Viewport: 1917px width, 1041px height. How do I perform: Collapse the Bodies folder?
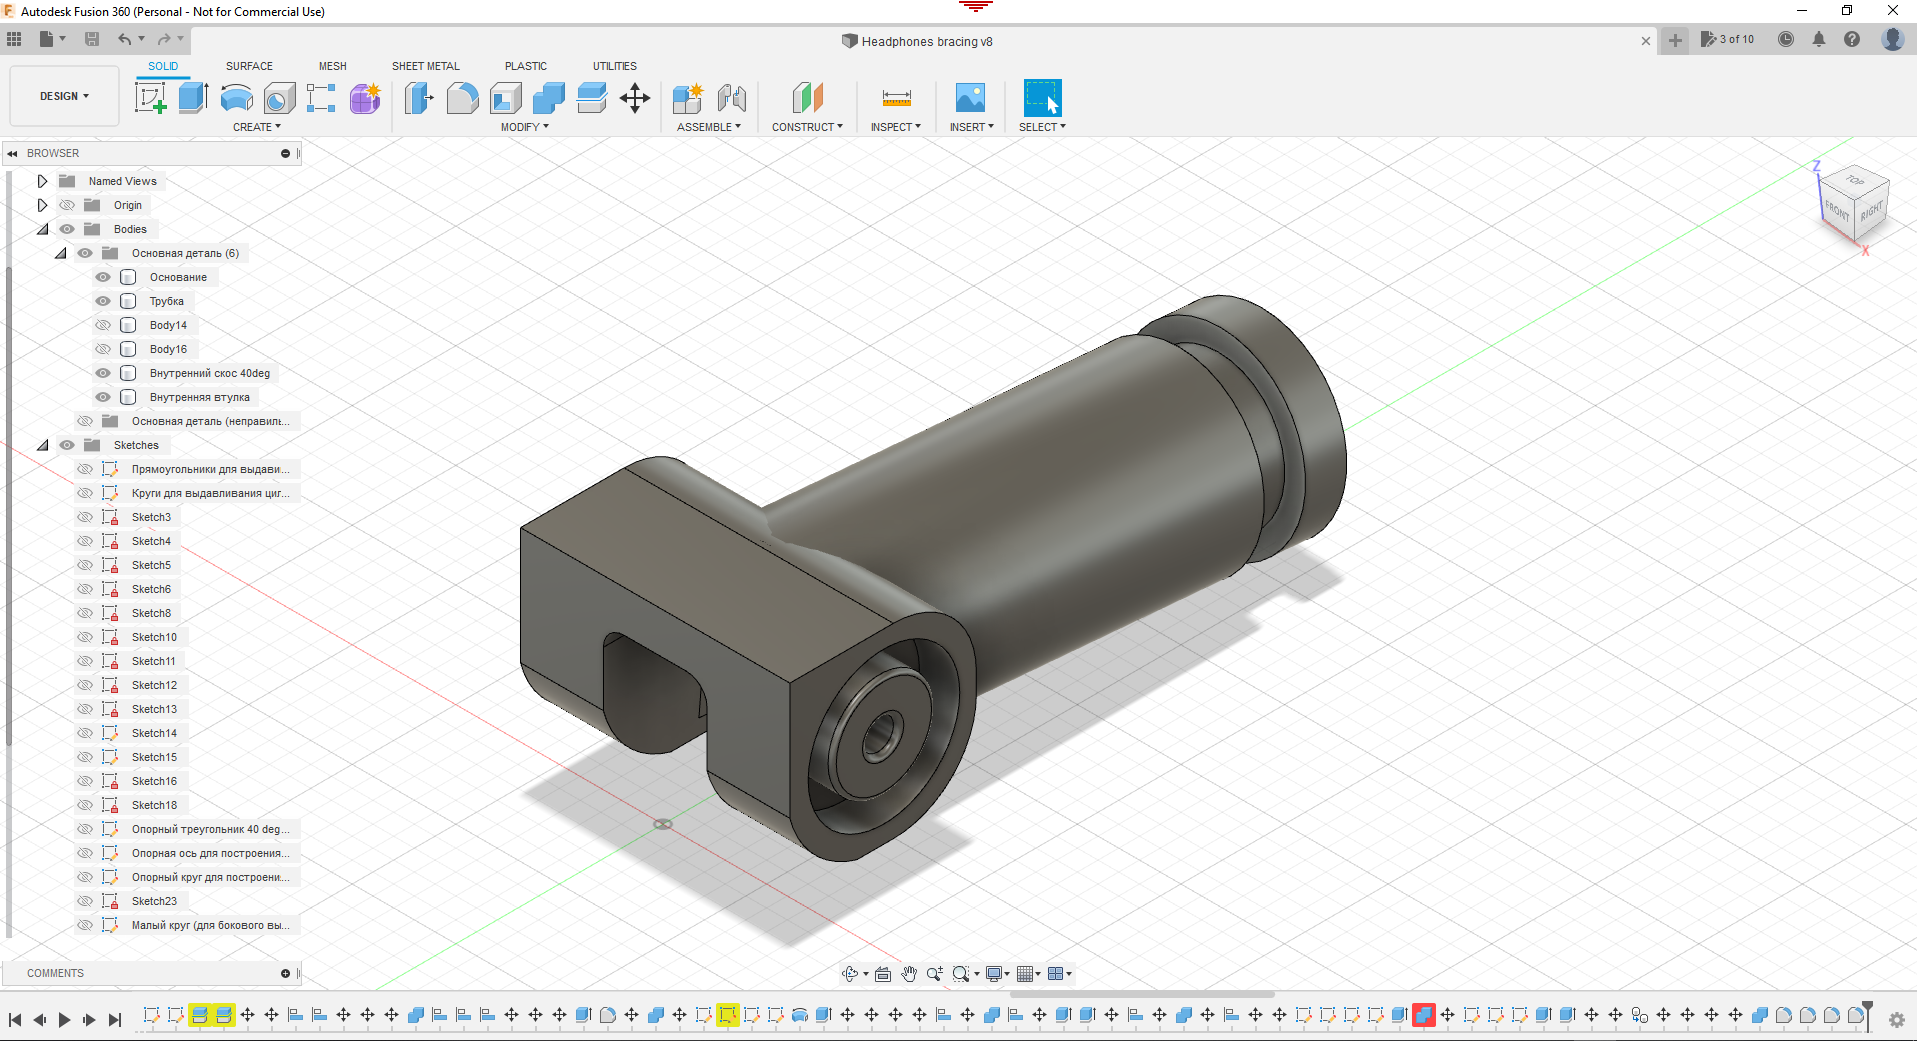(42, 229)
